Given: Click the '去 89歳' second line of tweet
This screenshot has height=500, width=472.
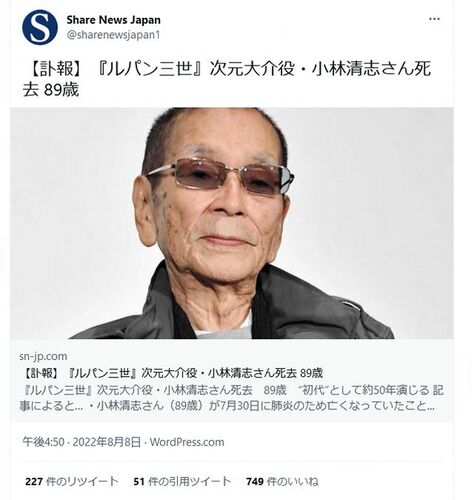Looking at the screenshot, I should (x=51, y=90).
